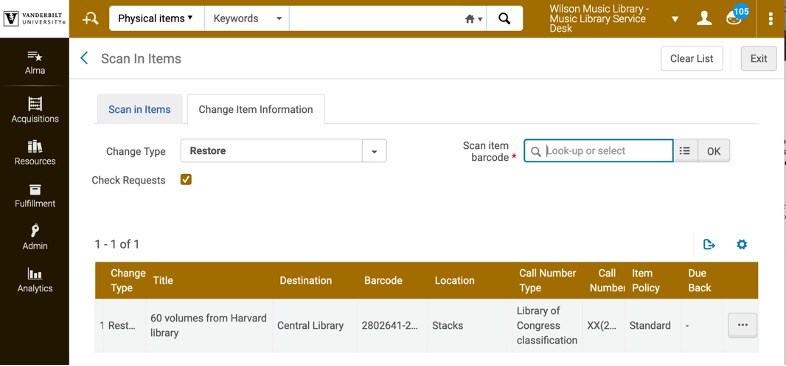Open table column settings gear
The width and height of the screenshot is (786, 366).
[x=742, y=244]
